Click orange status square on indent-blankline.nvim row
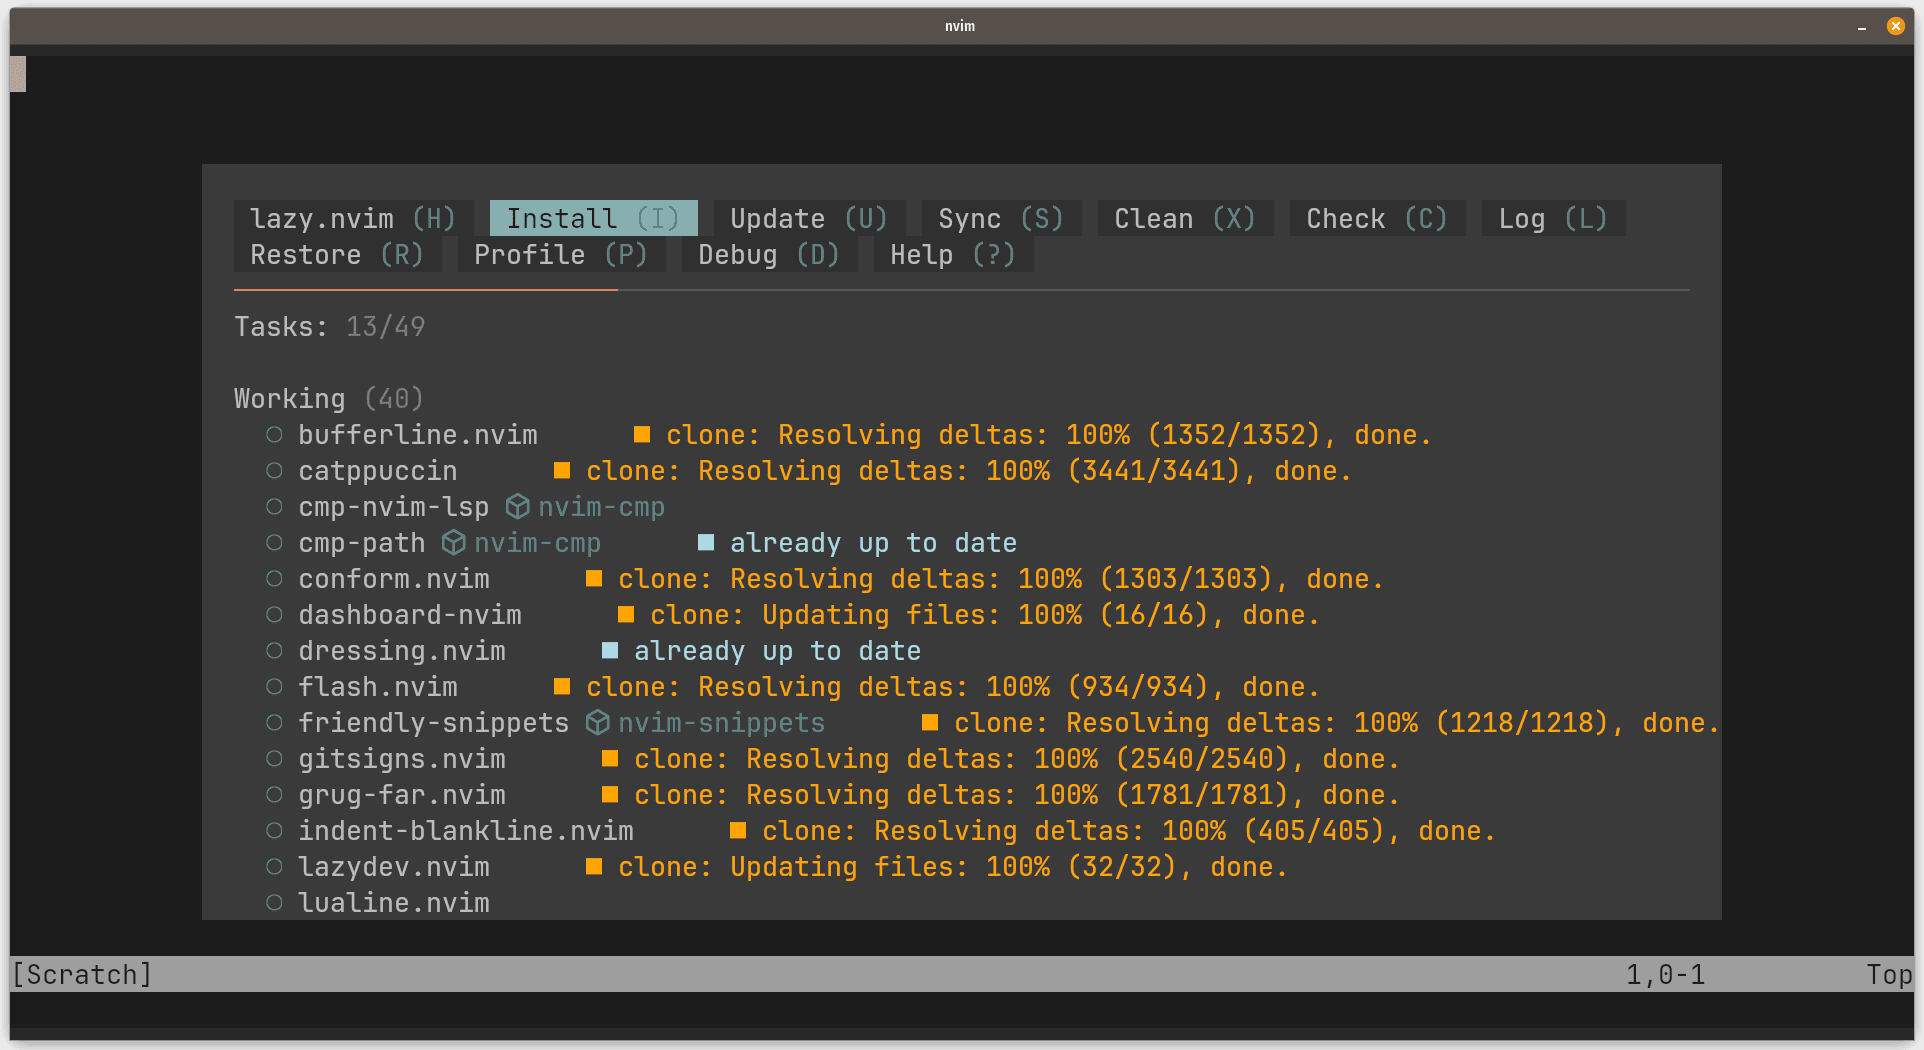Image resolution: width=1924 pixels, height=1050 pixels. (x=738, y=830)
